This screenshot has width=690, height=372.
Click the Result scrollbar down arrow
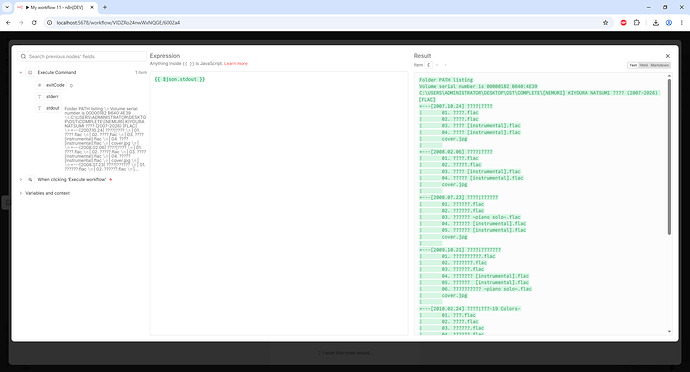click(669, 331)
